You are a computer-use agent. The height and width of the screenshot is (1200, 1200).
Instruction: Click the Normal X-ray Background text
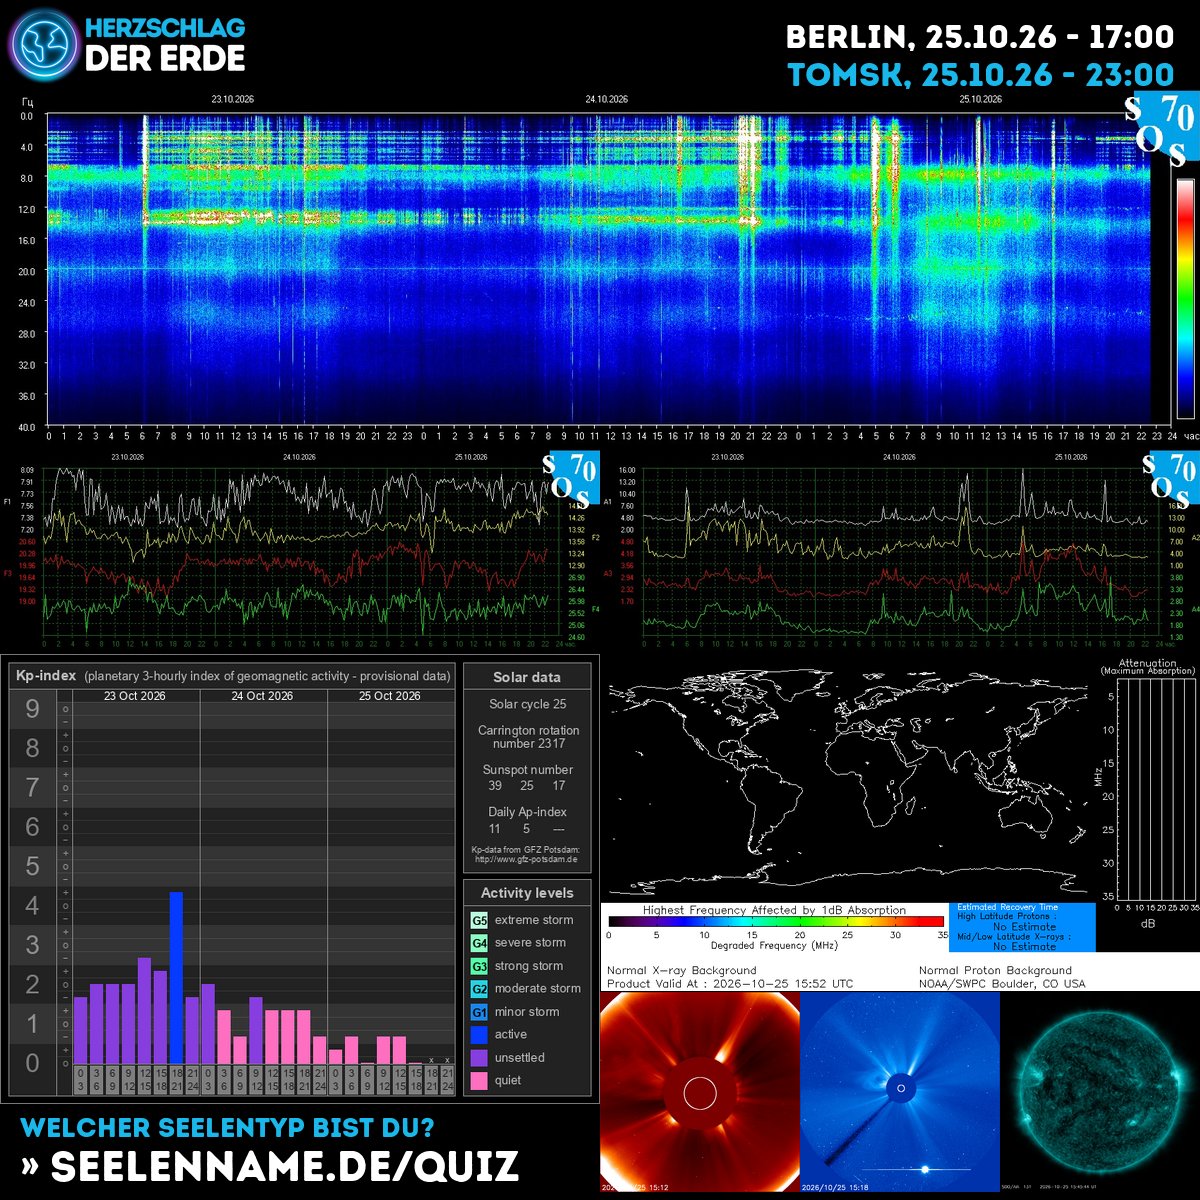click(682, 970)
